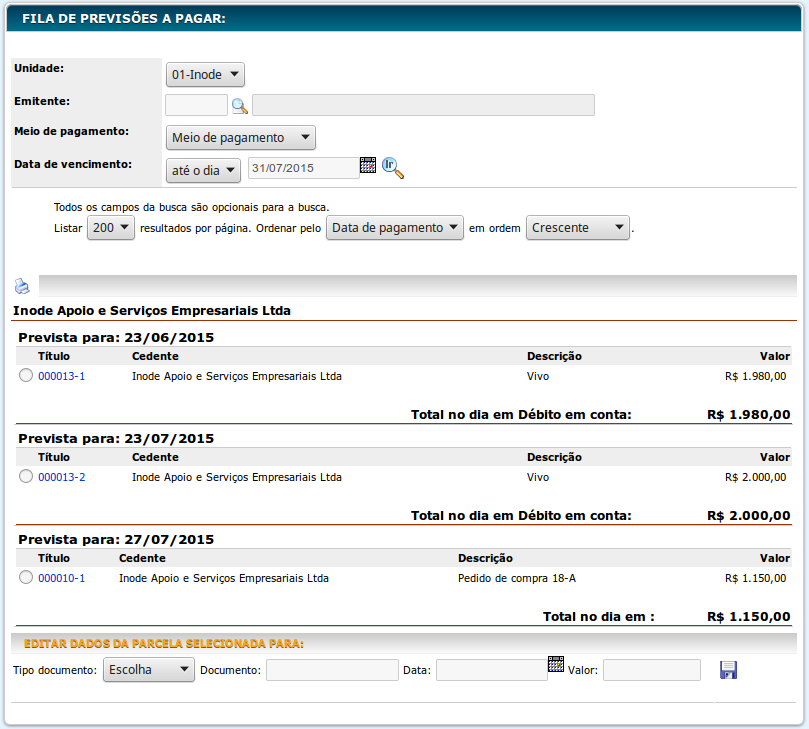Open the calendar icon for Data de vencimento
Screen dimensions: 809x729
pos(368,166)
